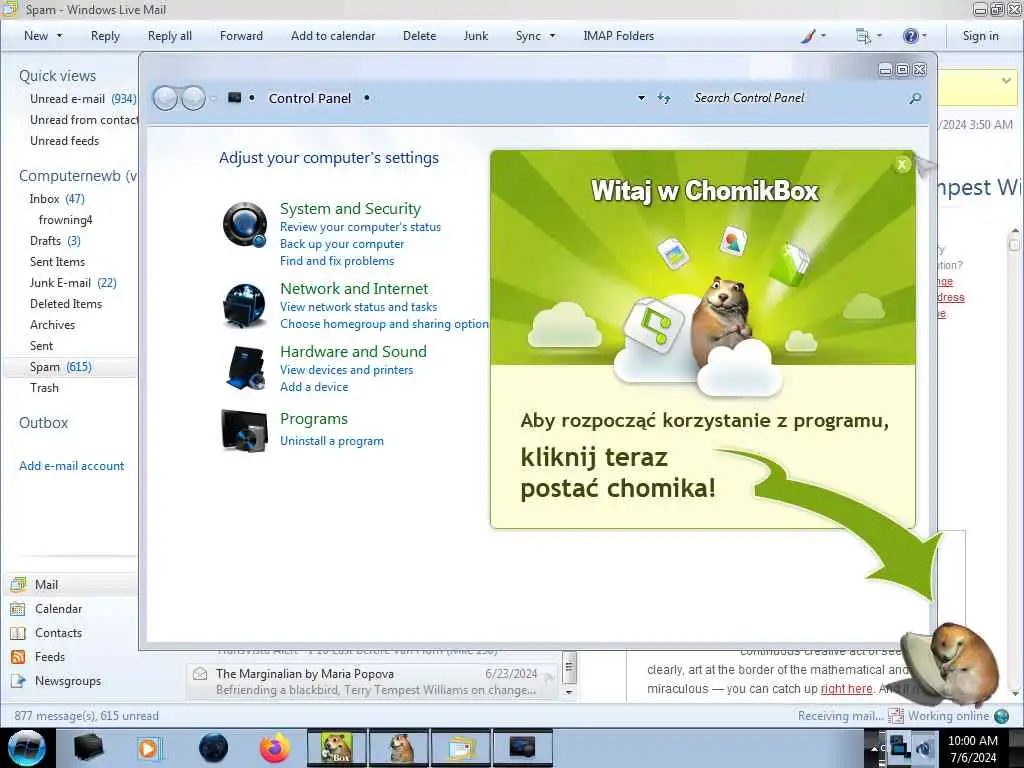Open the Programs category icon

tap(244, 431)
